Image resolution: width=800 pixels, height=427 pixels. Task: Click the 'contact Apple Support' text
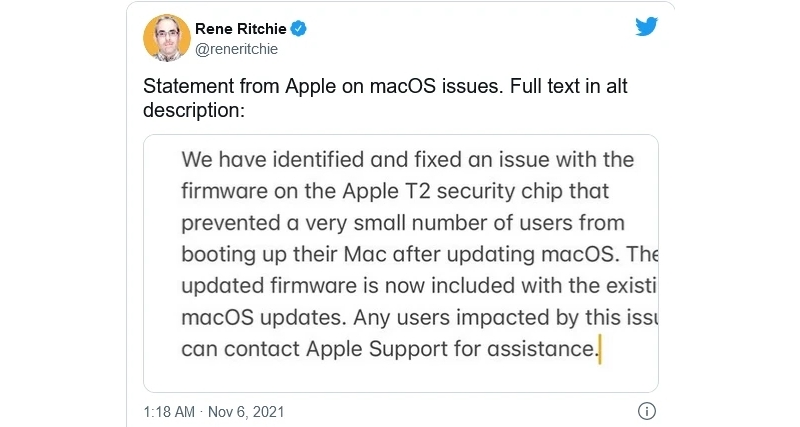336,349
